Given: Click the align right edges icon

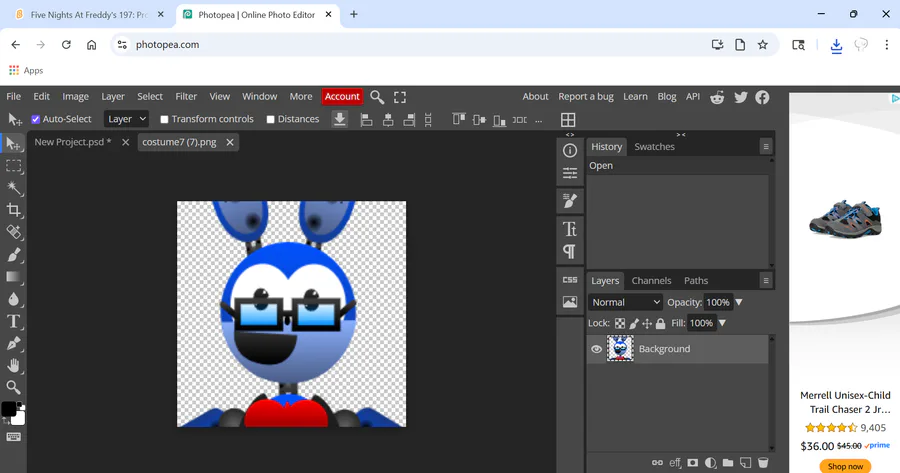Looking at the screenshot, I should (x=409, y=120).
